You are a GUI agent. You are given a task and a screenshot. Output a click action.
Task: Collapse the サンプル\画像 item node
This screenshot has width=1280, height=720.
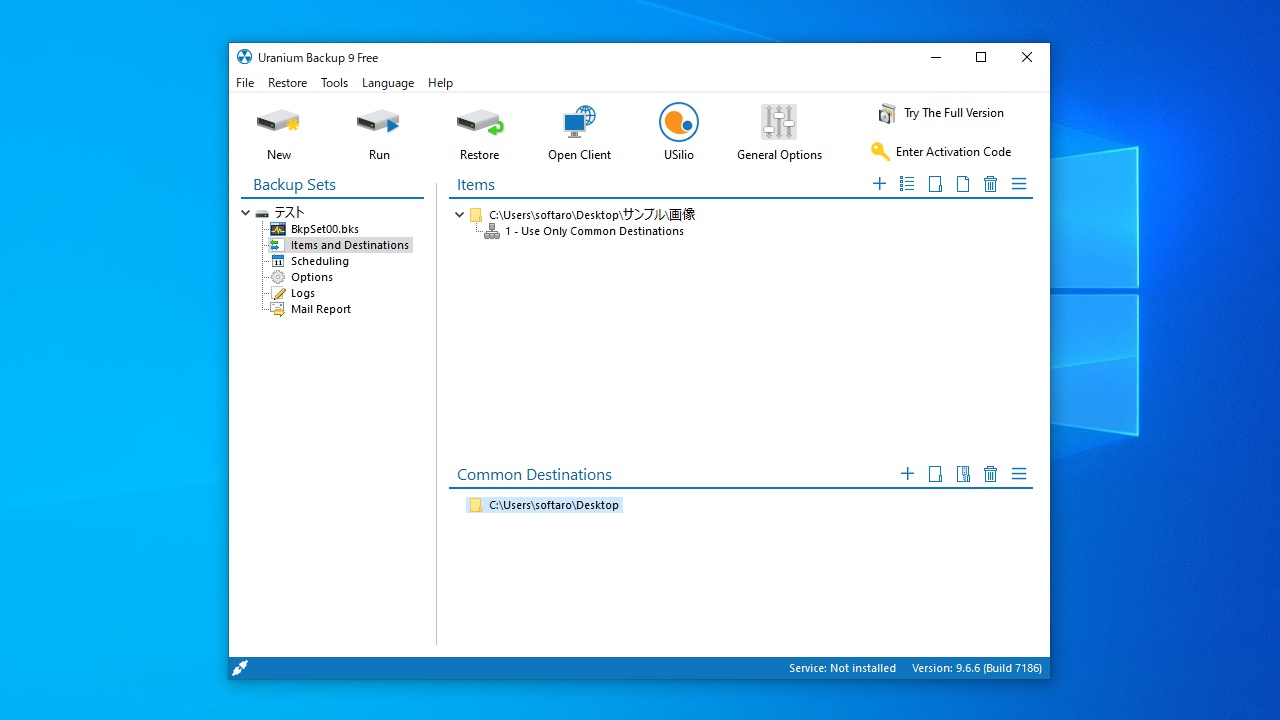tap(460, 215)
